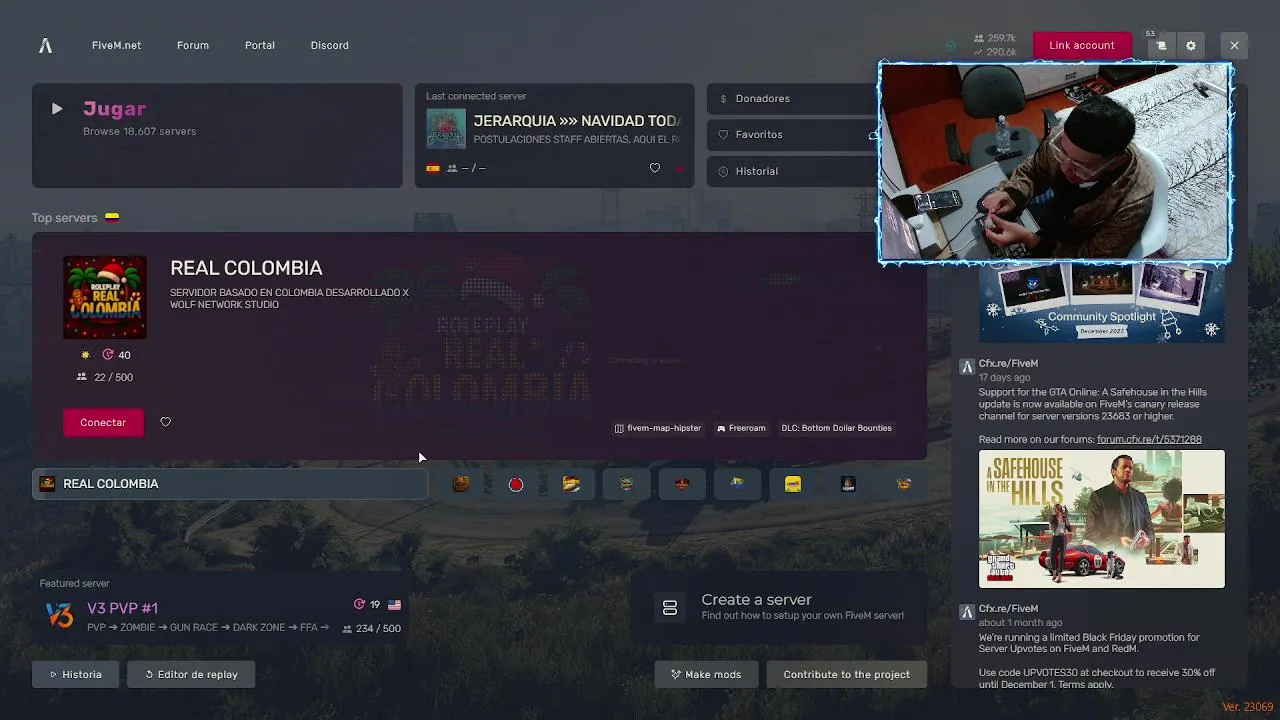This screenshot has width=1280, height=720.
Task: Open the JERARQUIA last connected server card
Action: (x=555, y=135)
